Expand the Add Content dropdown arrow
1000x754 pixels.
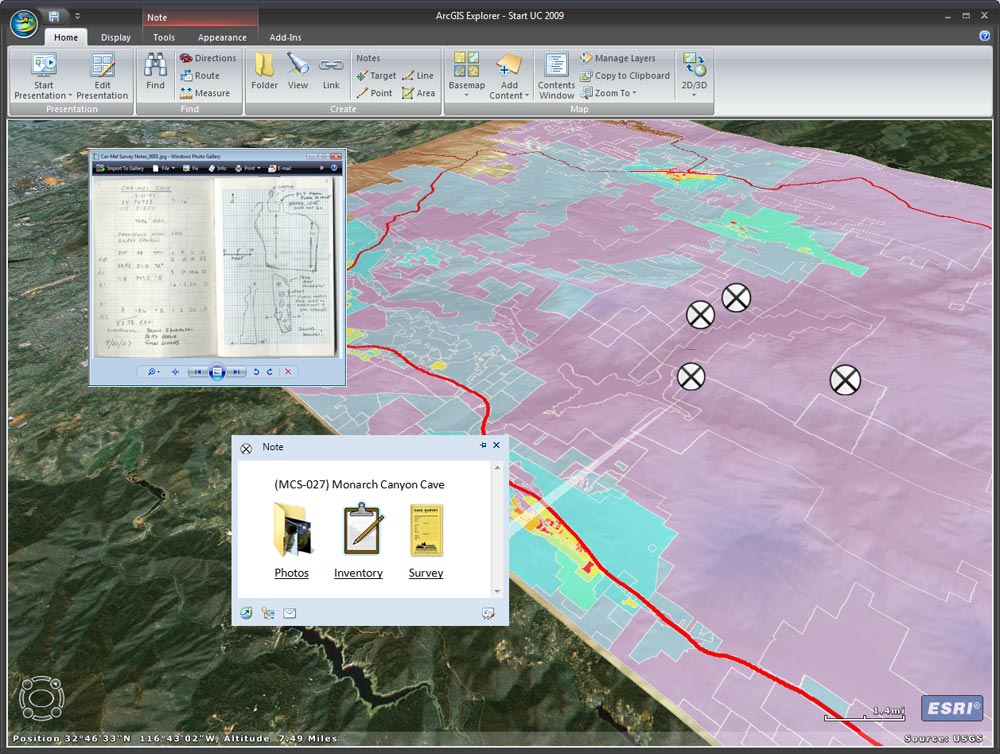[x=527, y=96]
